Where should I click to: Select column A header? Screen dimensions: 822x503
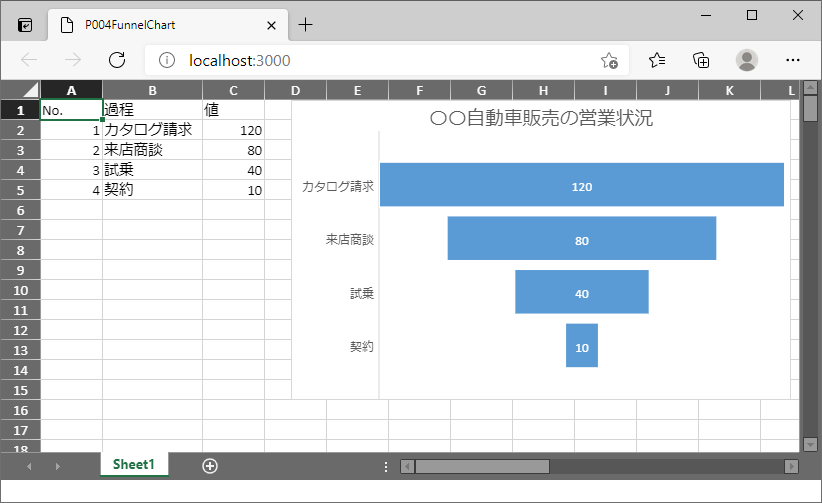click(71, 90)
